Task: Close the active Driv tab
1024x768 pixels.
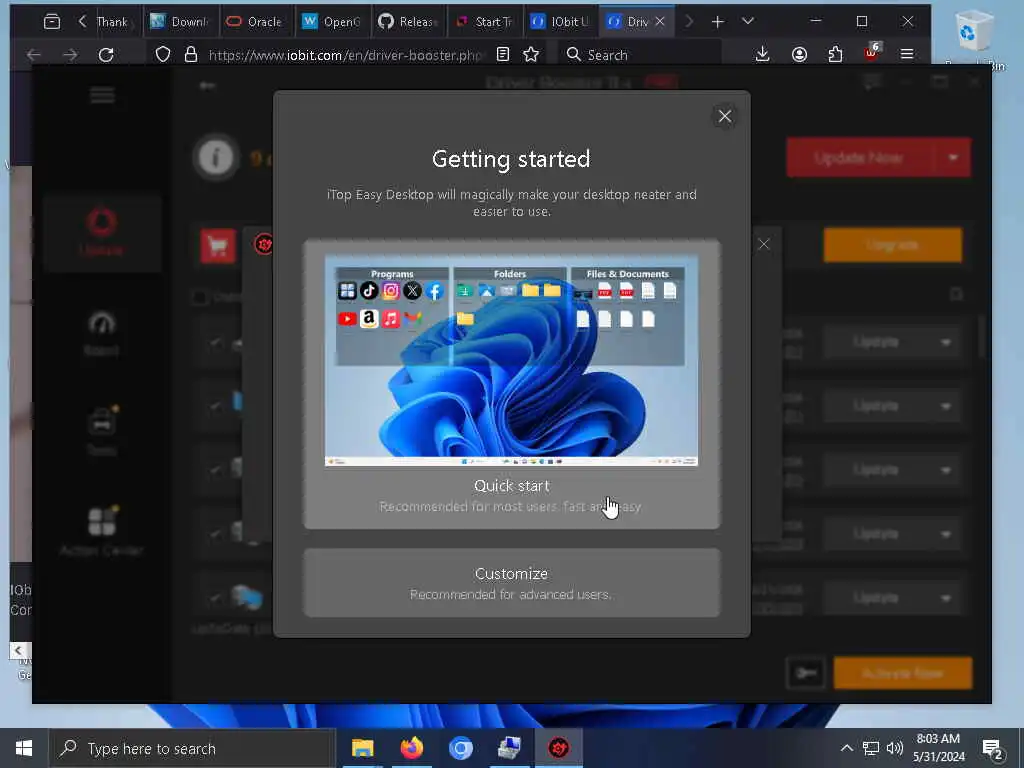Action: [660, 22]
